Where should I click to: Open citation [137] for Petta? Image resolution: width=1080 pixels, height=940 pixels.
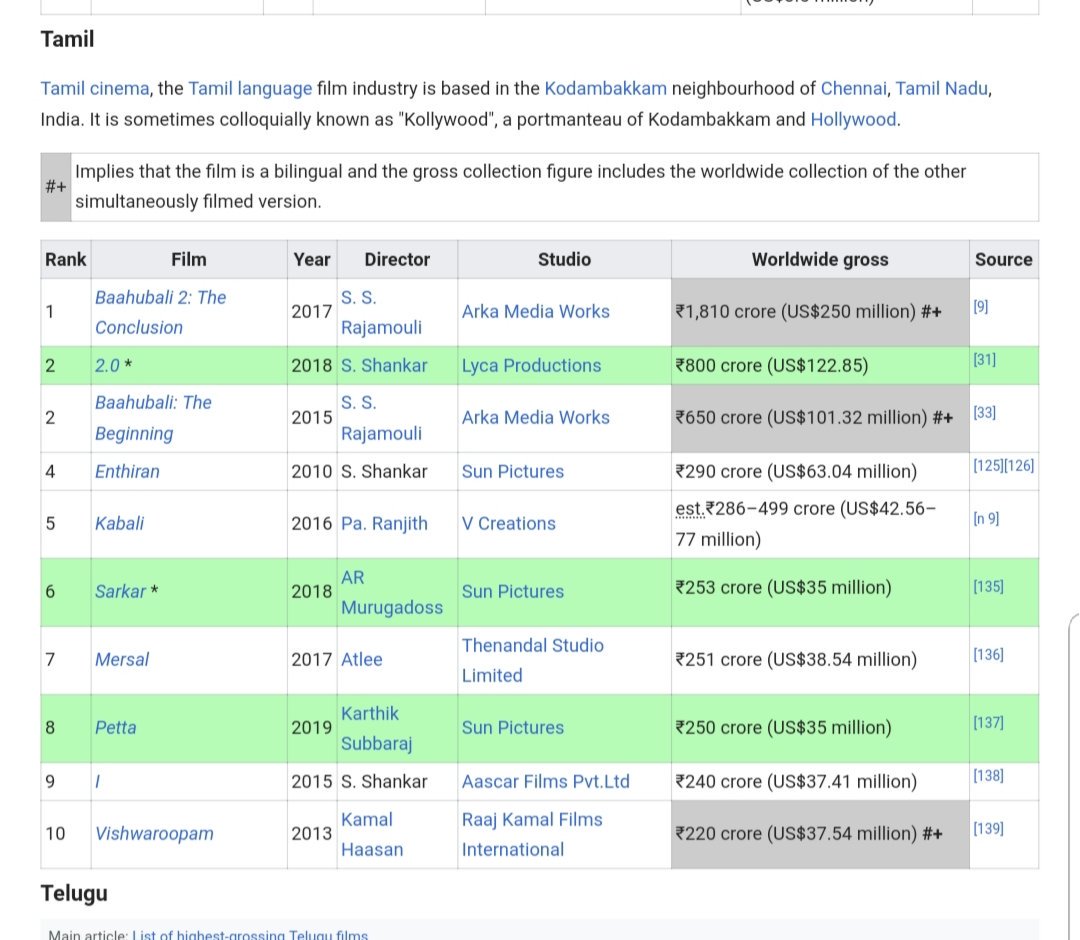pos(988,722)
